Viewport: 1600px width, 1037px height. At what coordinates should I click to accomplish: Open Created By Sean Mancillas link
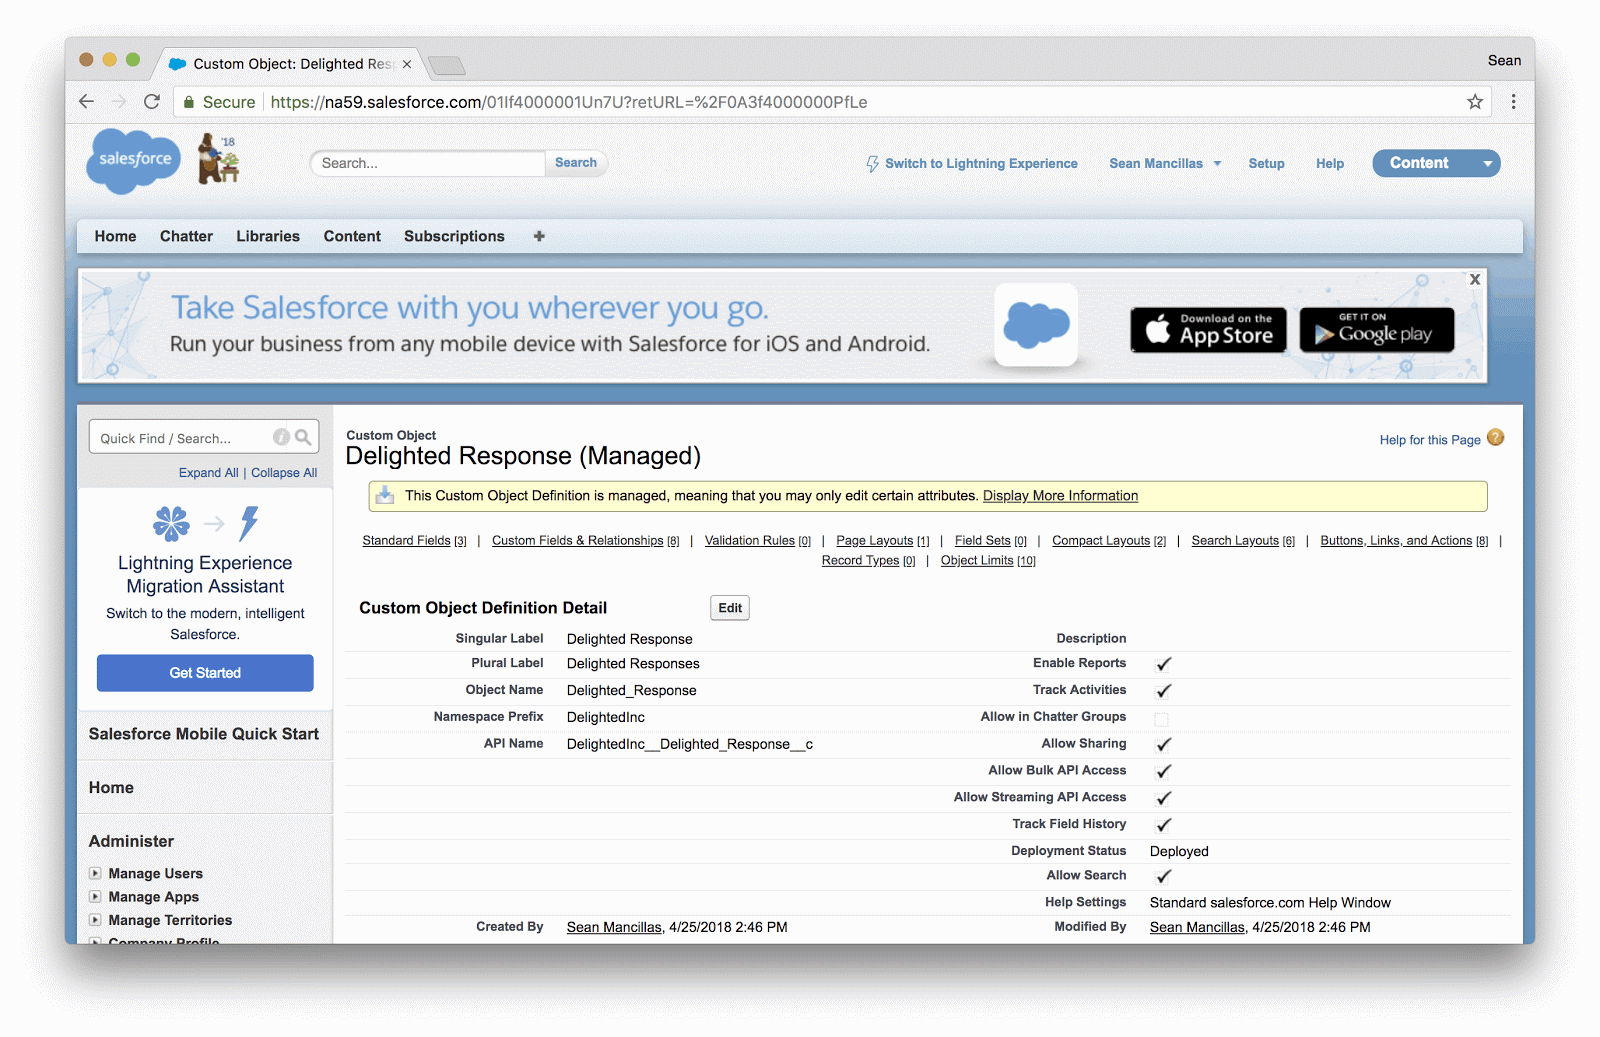[x=614, y=928]
